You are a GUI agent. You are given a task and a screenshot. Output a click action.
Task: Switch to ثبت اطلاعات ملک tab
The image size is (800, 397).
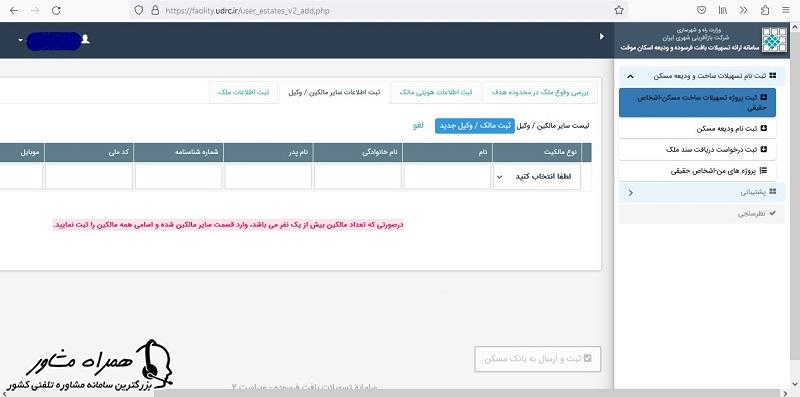(x=244, y=92)
